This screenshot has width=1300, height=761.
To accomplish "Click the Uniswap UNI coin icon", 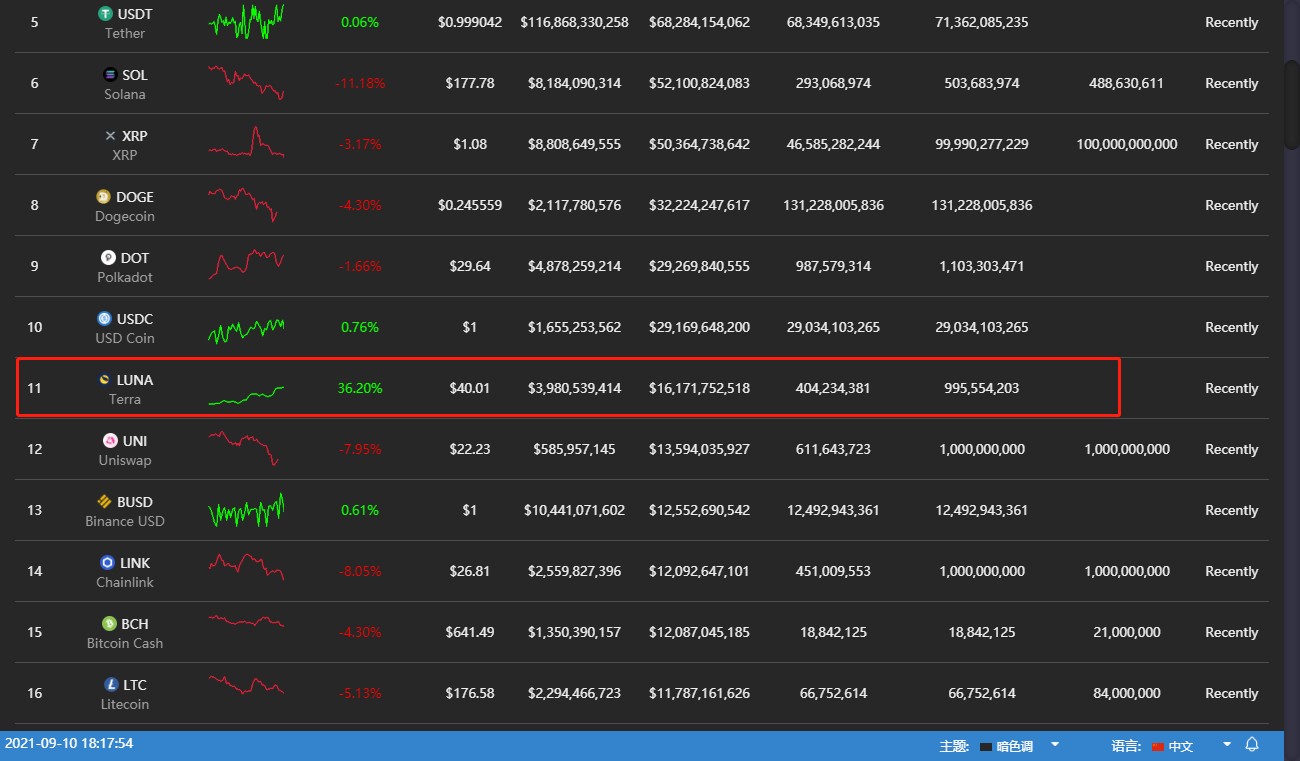I will (x=110, y=441).
